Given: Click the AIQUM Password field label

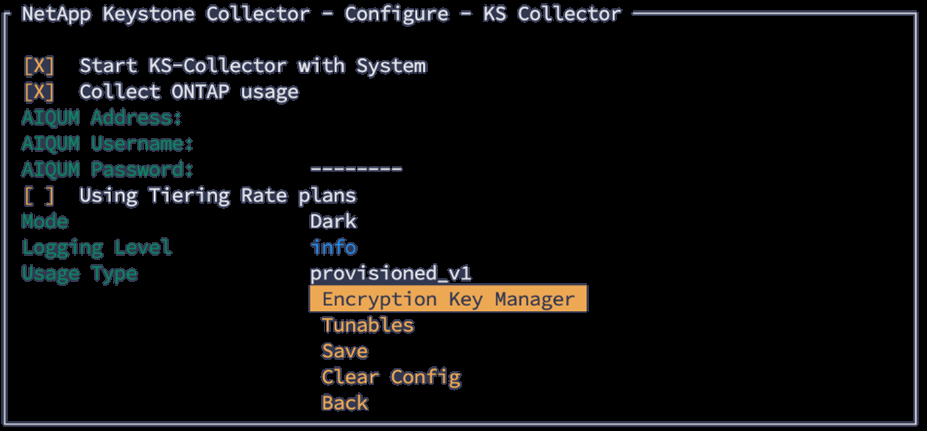Looking at the screenshot, I should tap(108, 169).
